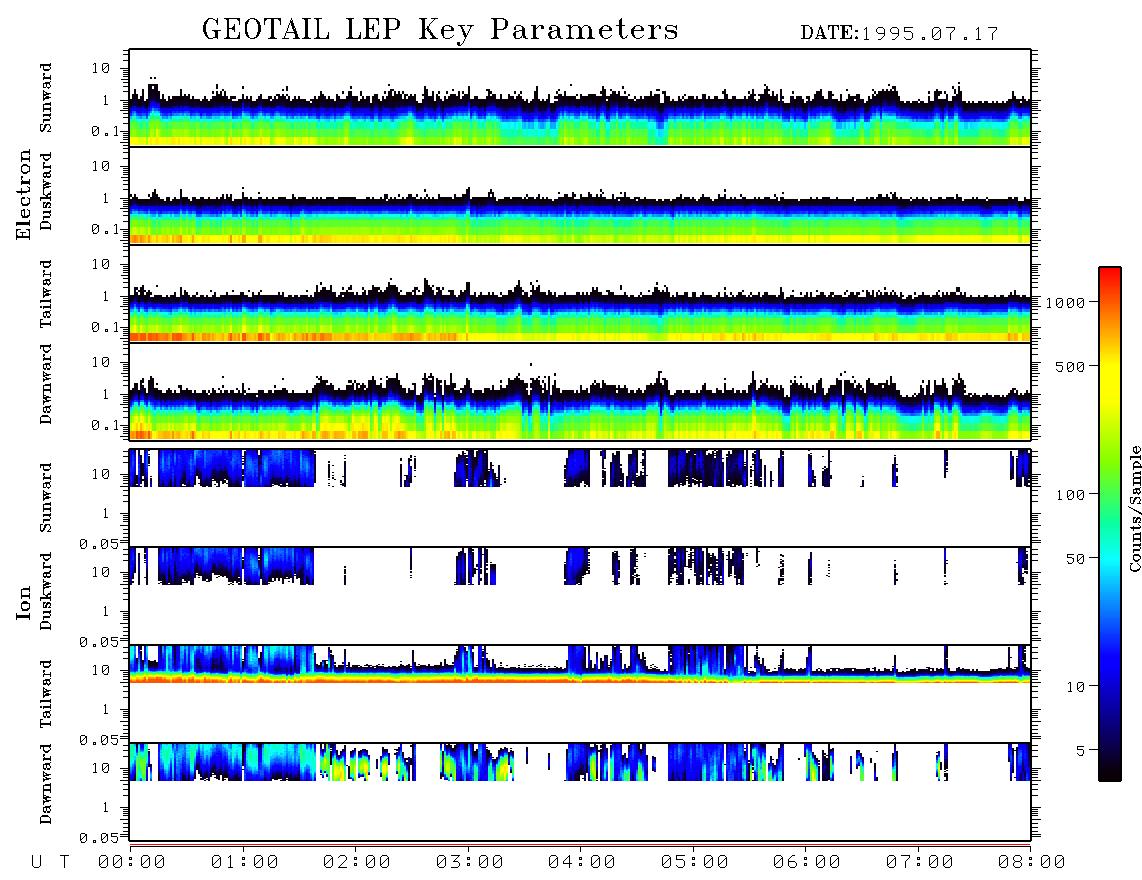Click the "100" colorbar tick label

1070,495
